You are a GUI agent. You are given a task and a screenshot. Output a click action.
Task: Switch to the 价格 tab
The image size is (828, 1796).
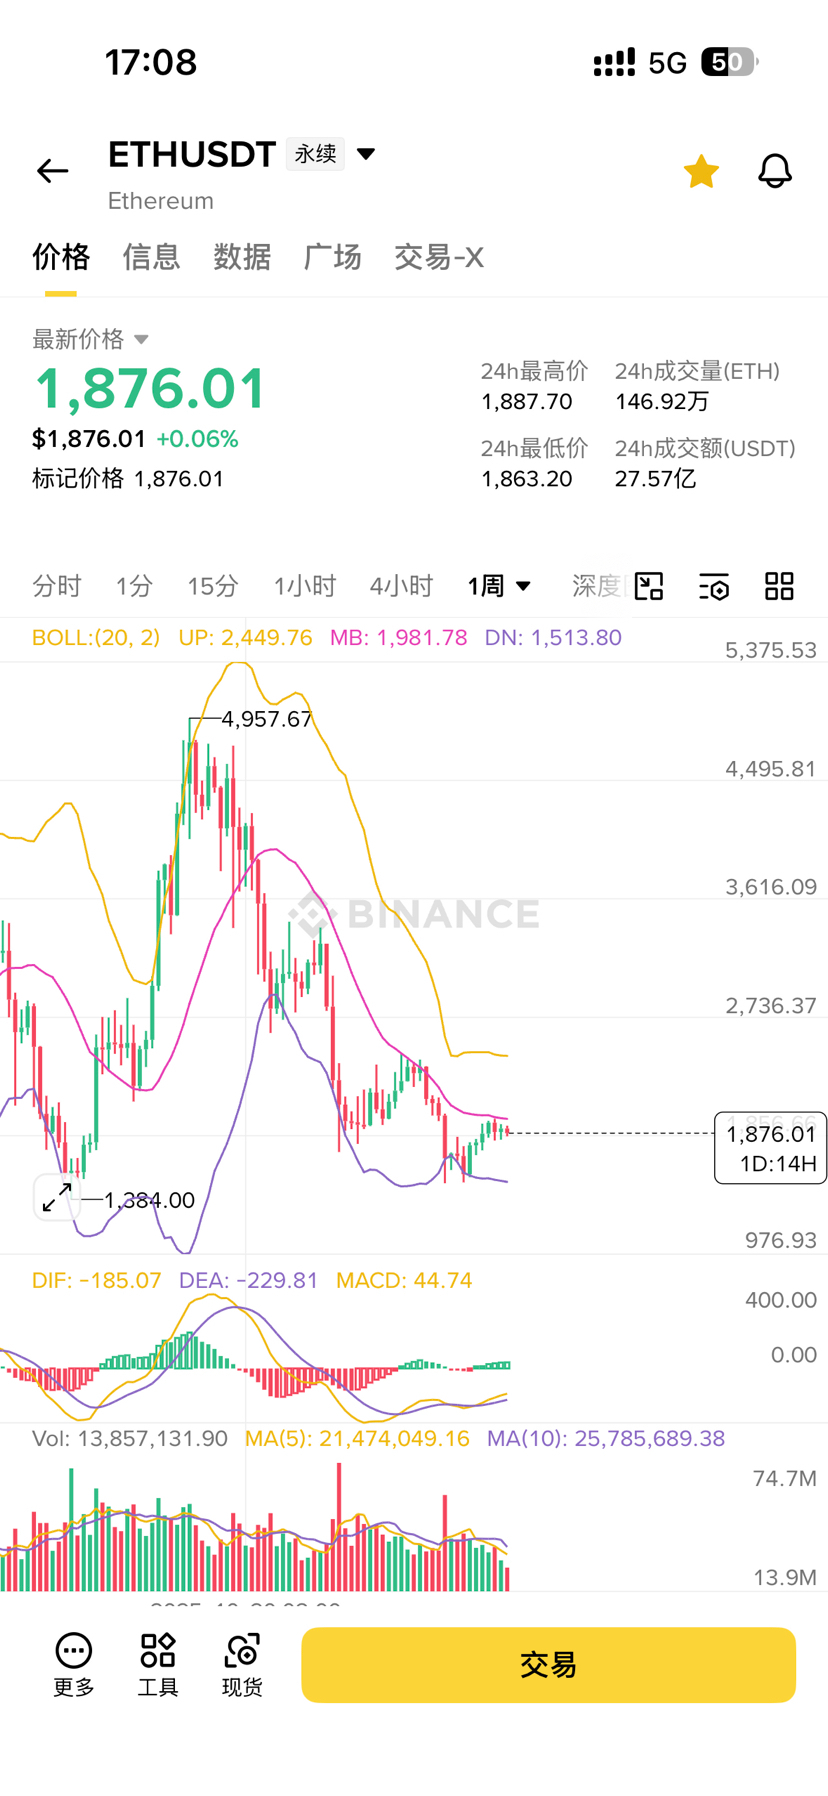pos(61,257)
